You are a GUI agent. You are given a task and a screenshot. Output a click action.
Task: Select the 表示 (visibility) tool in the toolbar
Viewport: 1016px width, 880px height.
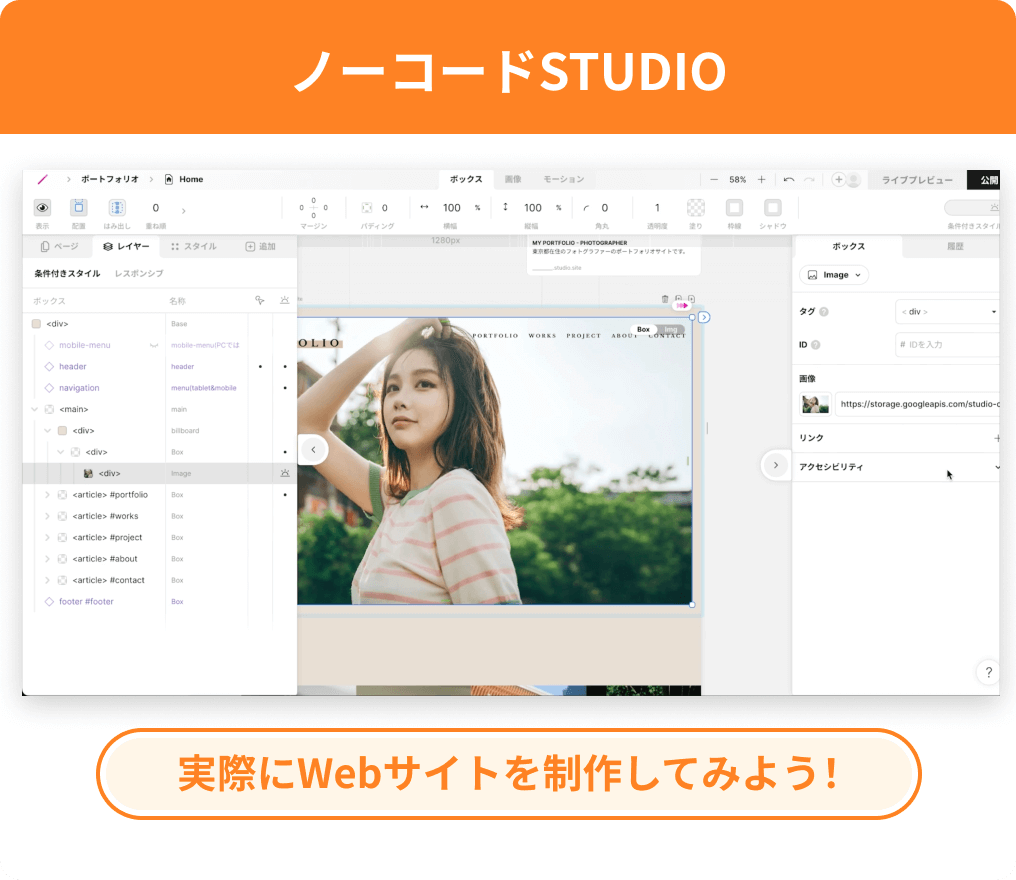[x=41, y=208]
